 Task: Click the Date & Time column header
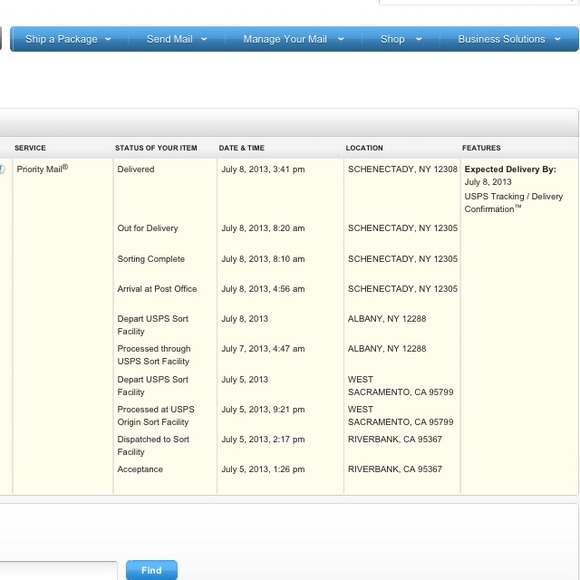(241, 148)
